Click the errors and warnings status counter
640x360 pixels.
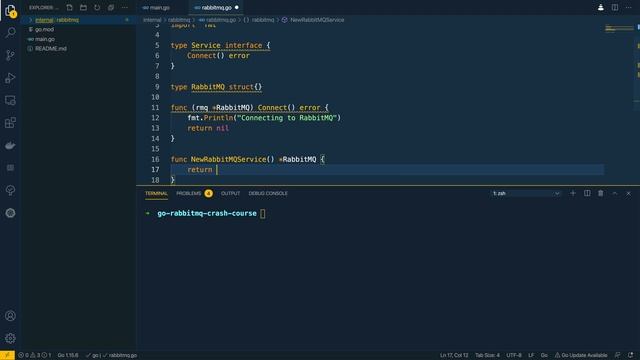click(35, 355)
